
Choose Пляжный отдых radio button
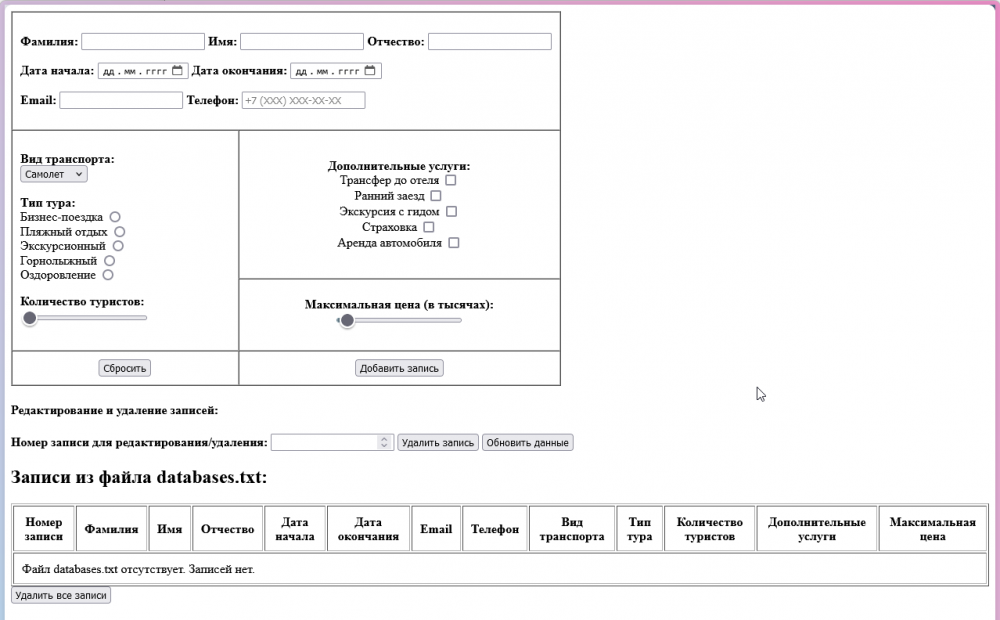point(120,232)
